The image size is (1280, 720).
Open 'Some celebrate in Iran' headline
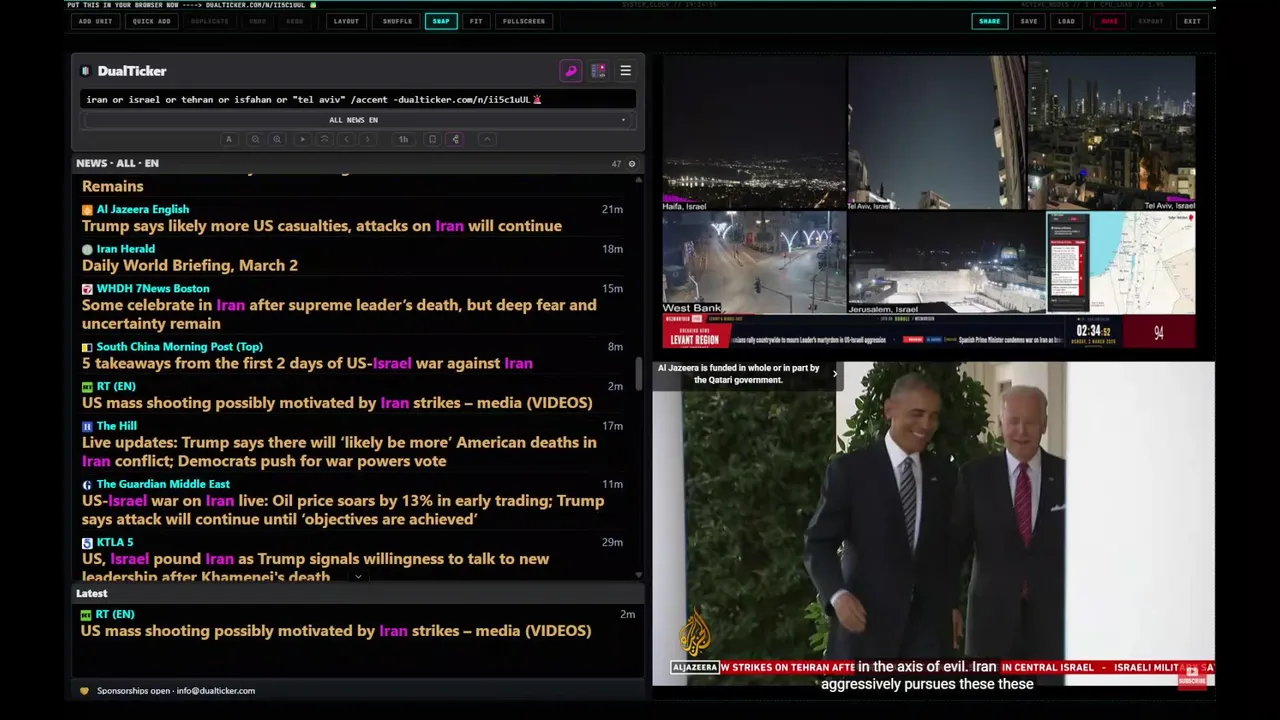[339, 314]
